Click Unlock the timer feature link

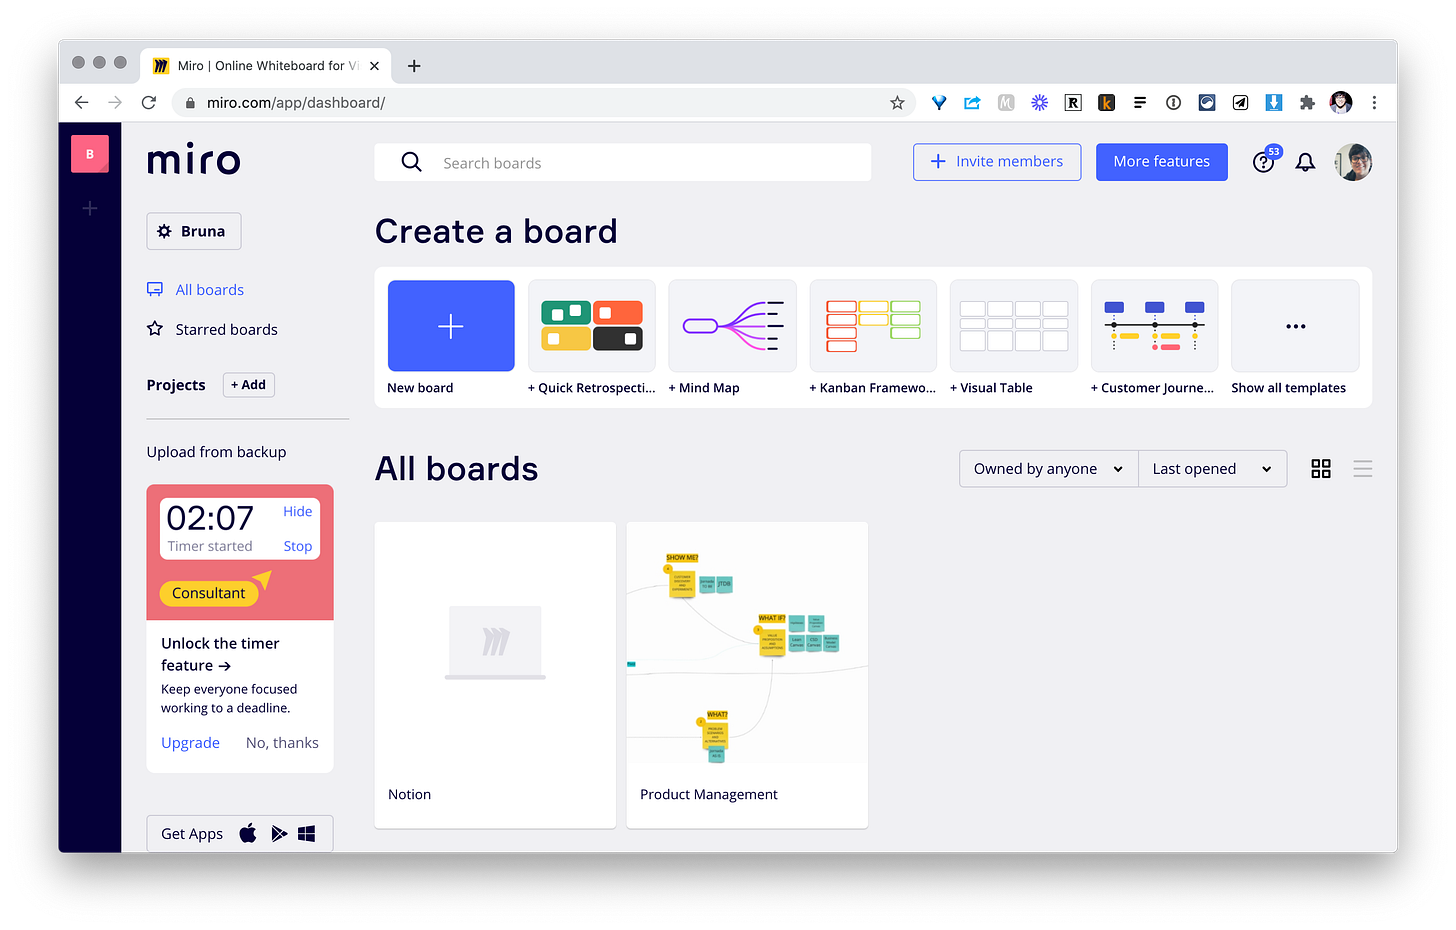click(220, 654)
